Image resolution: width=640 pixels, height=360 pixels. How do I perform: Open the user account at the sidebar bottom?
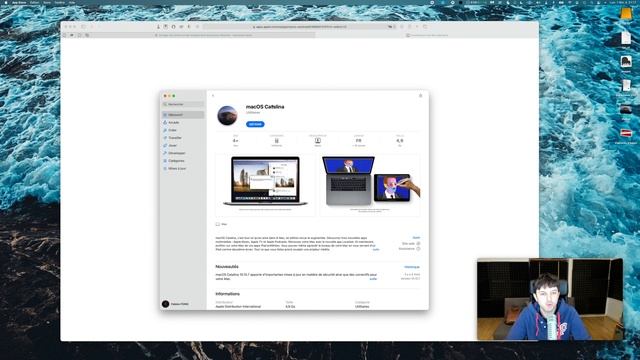(x=176, y=304)
